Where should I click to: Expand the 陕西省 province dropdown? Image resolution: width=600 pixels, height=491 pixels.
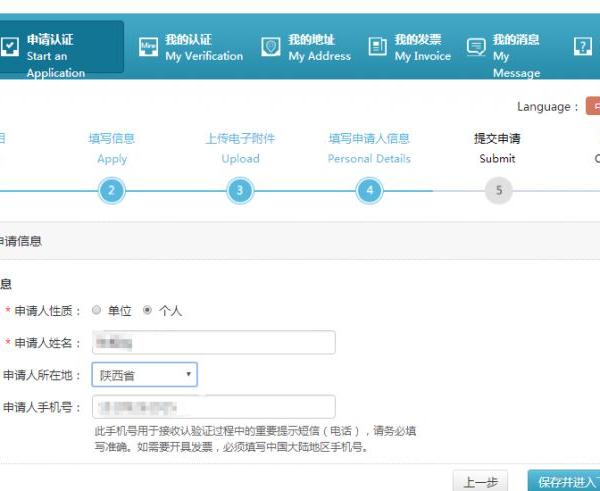[144, 375]
